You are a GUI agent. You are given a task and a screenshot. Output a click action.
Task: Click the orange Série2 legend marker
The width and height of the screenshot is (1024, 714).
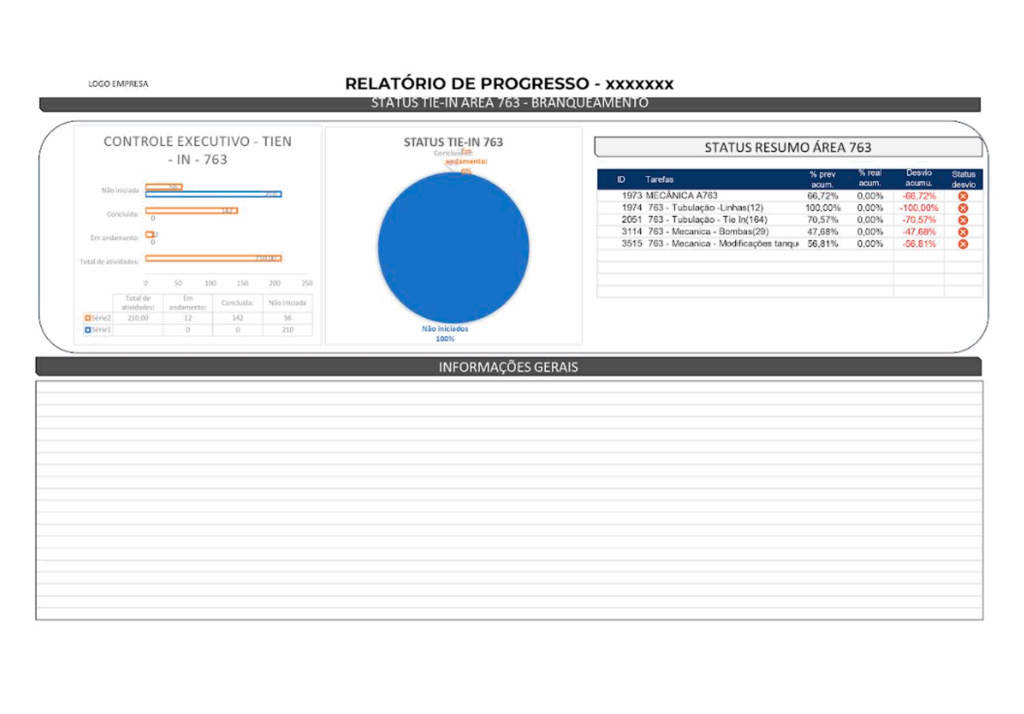click(x=88, y=318)
